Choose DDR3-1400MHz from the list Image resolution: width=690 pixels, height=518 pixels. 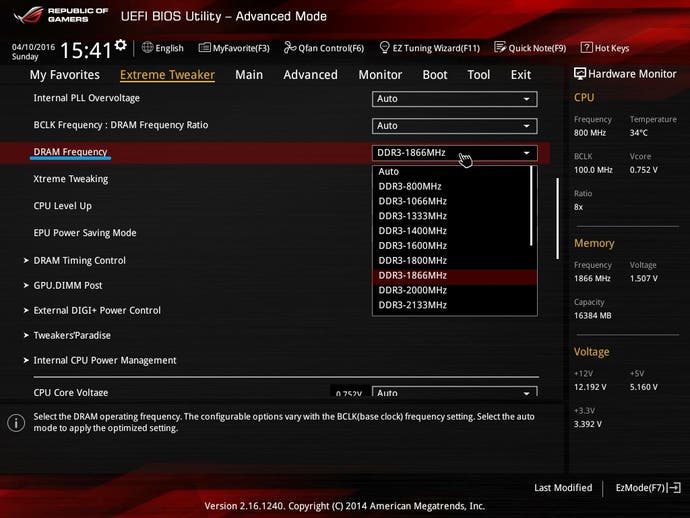[451, 231]
